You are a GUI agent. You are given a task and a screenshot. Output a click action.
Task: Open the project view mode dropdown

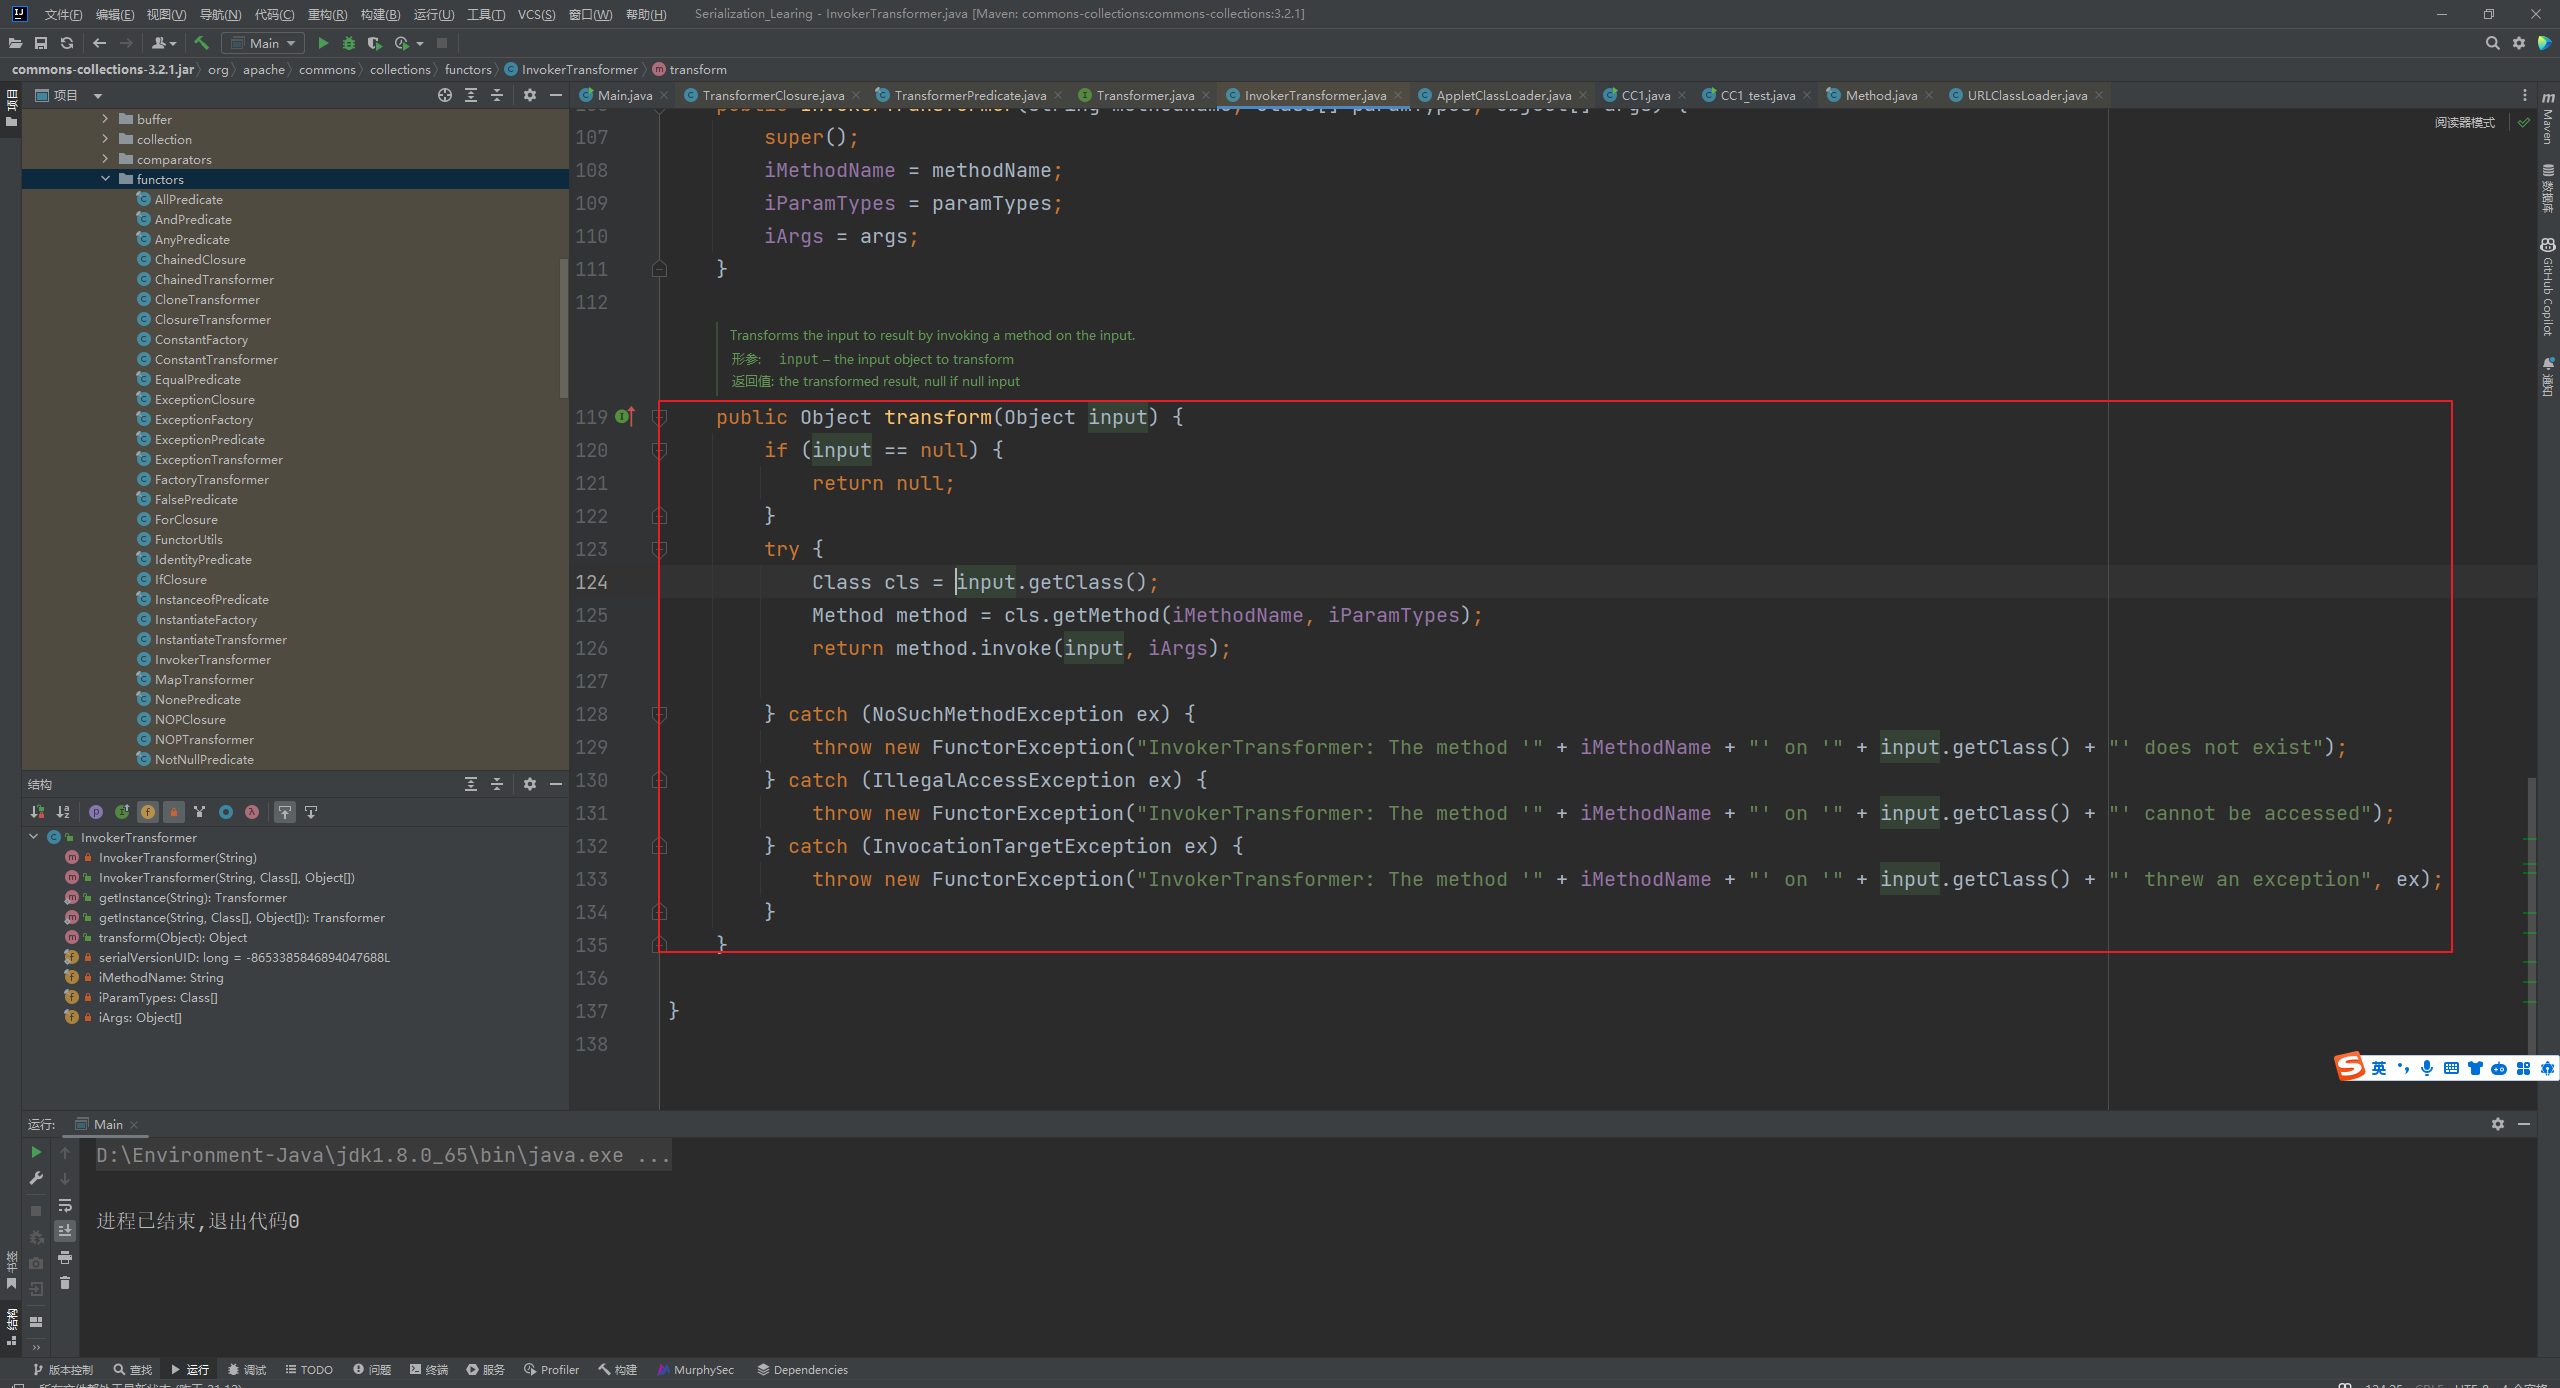pyautogui.click(x=98, y=96)
